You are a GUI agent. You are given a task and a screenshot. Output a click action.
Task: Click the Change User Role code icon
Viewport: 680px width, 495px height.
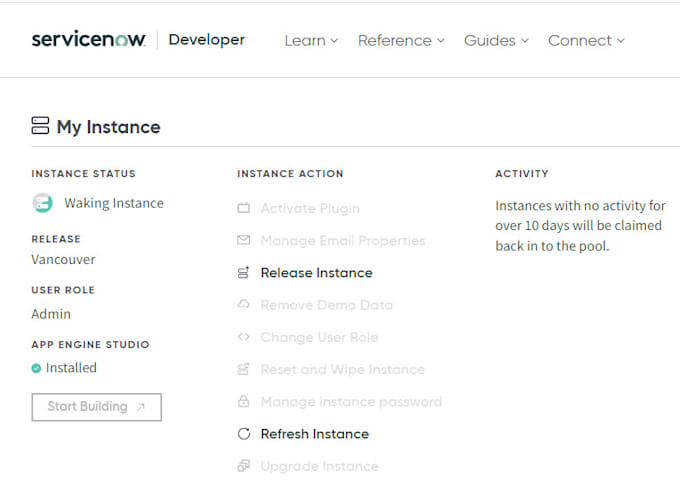tap(244, 337)
